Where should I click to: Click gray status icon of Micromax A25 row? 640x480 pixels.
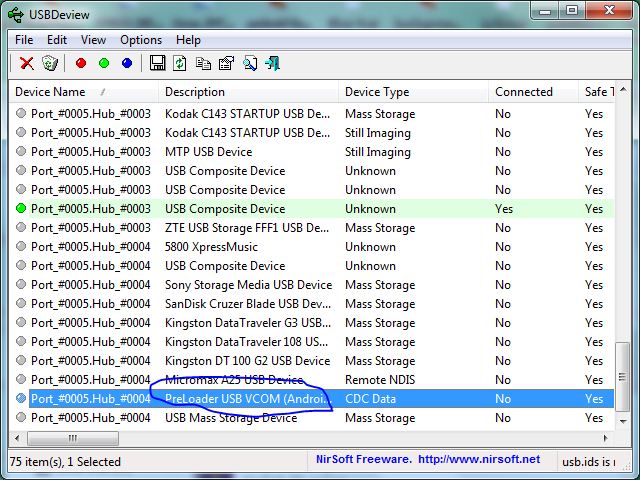click(x=21, y=380)
